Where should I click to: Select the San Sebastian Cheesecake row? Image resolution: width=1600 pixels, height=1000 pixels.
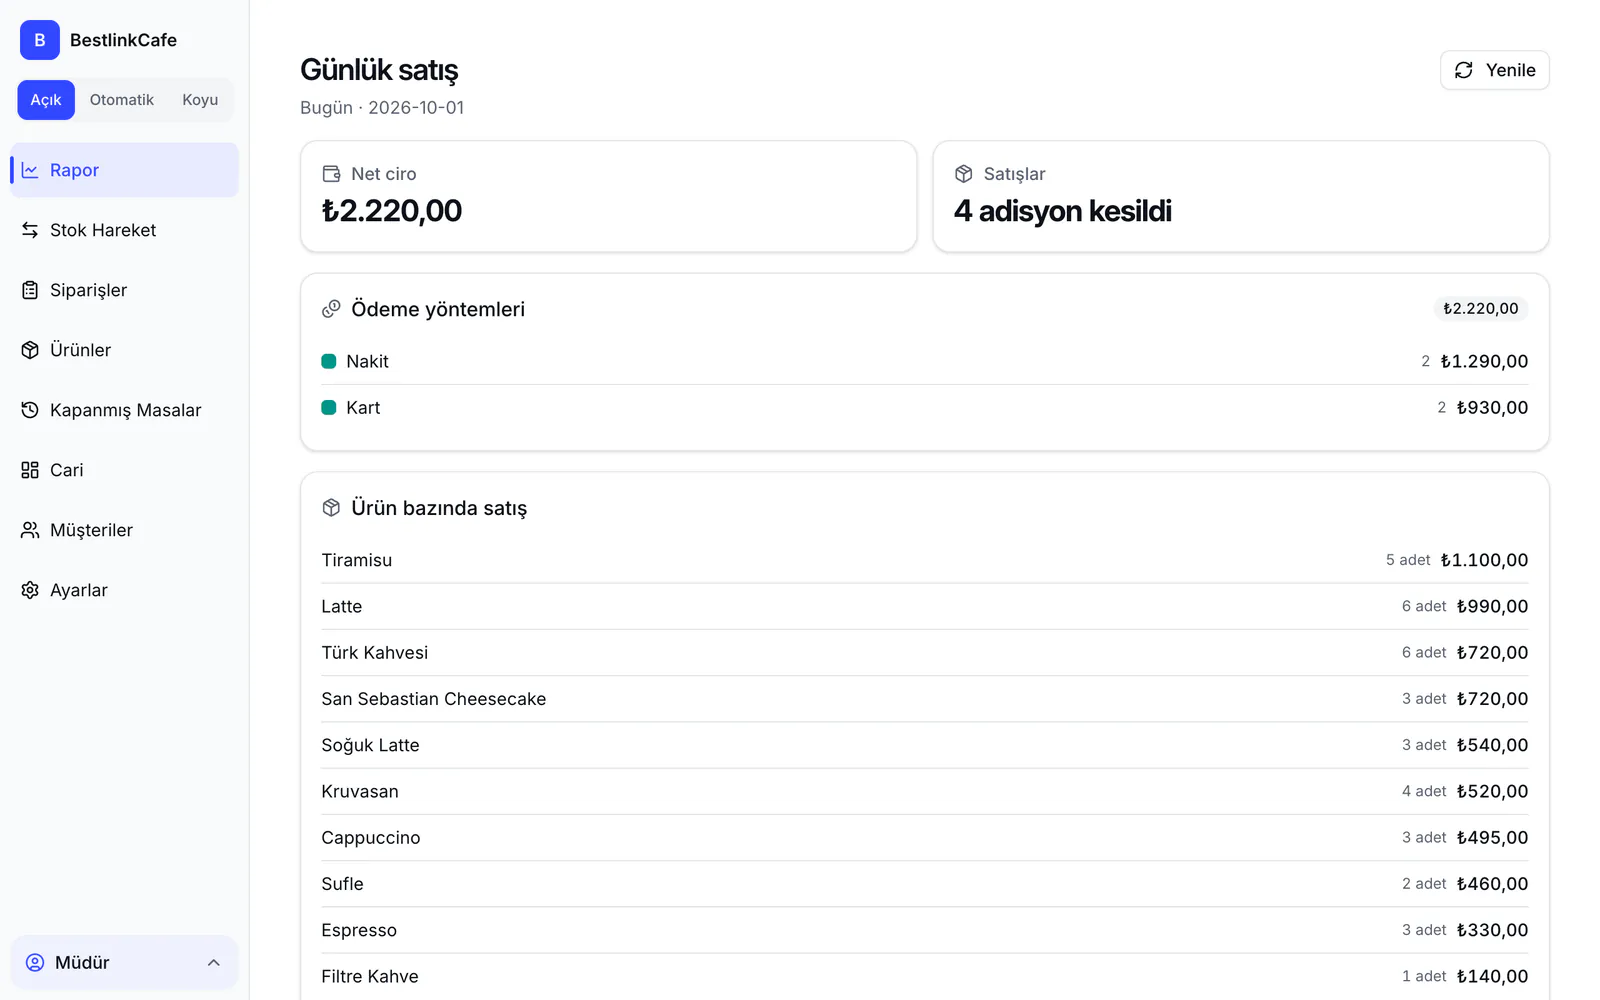[x=925, y=699]
